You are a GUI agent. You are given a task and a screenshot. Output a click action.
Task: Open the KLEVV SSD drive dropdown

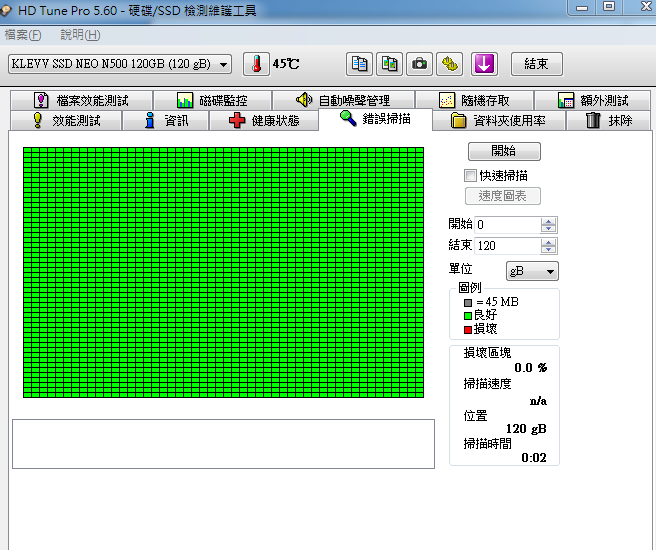120,64
